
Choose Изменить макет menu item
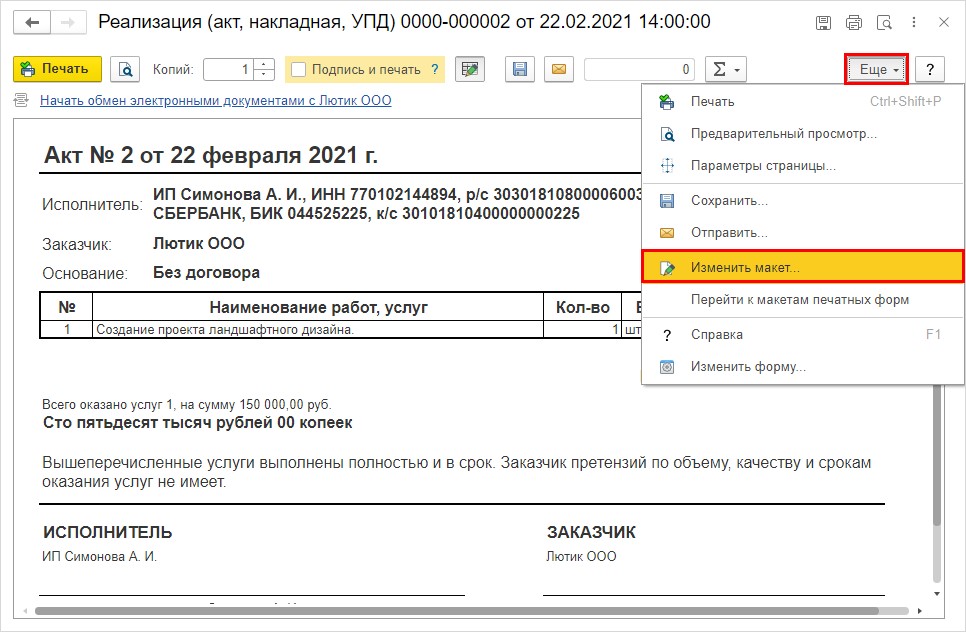(x=803, y=267)
